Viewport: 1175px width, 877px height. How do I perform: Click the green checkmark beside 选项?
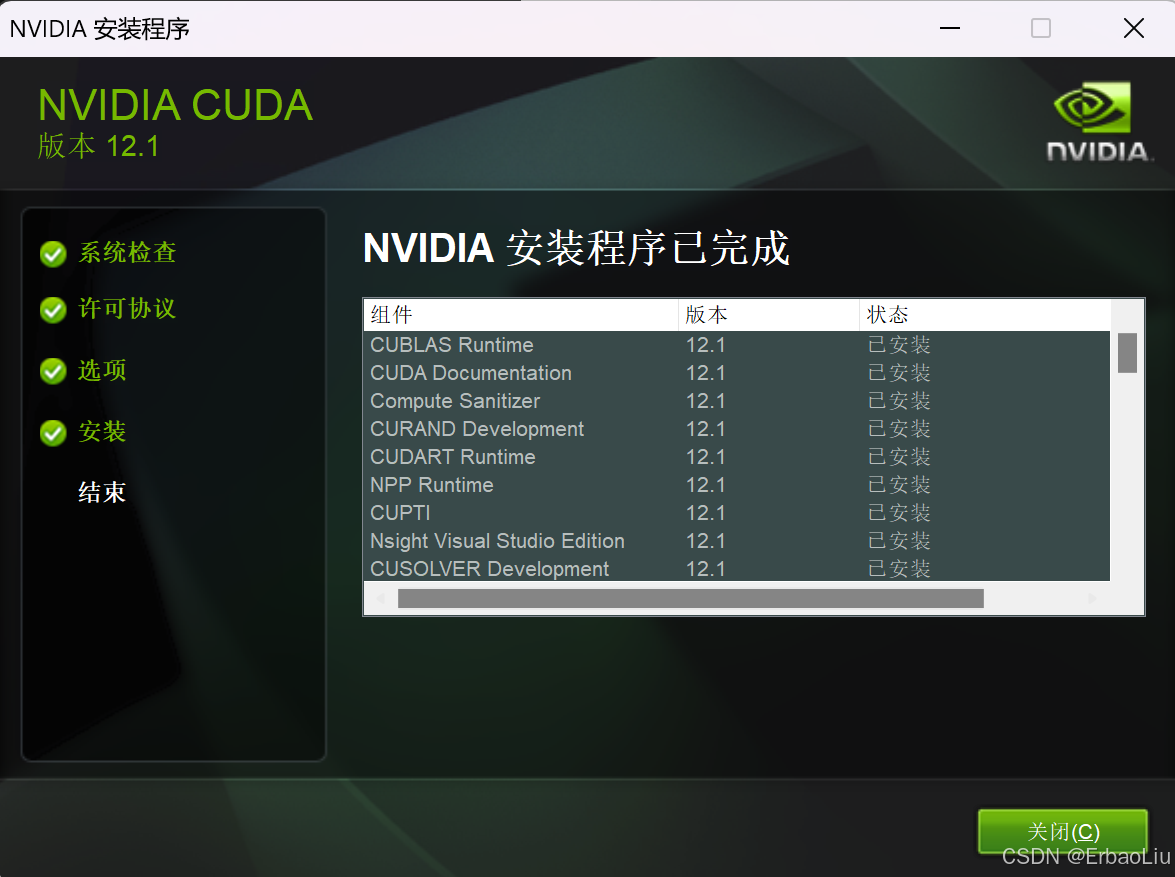click(x=53, y=371)
